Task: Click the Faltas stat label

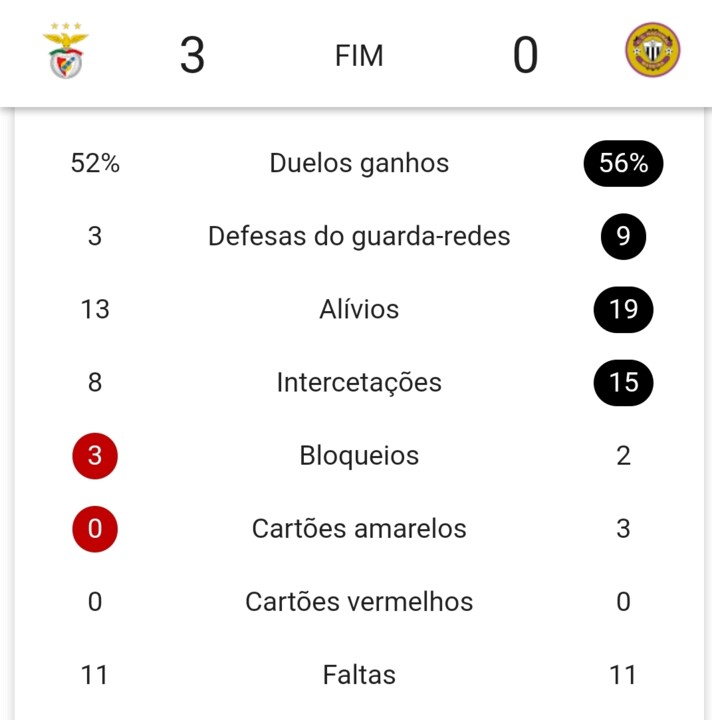Action: (x=359, y=675)
